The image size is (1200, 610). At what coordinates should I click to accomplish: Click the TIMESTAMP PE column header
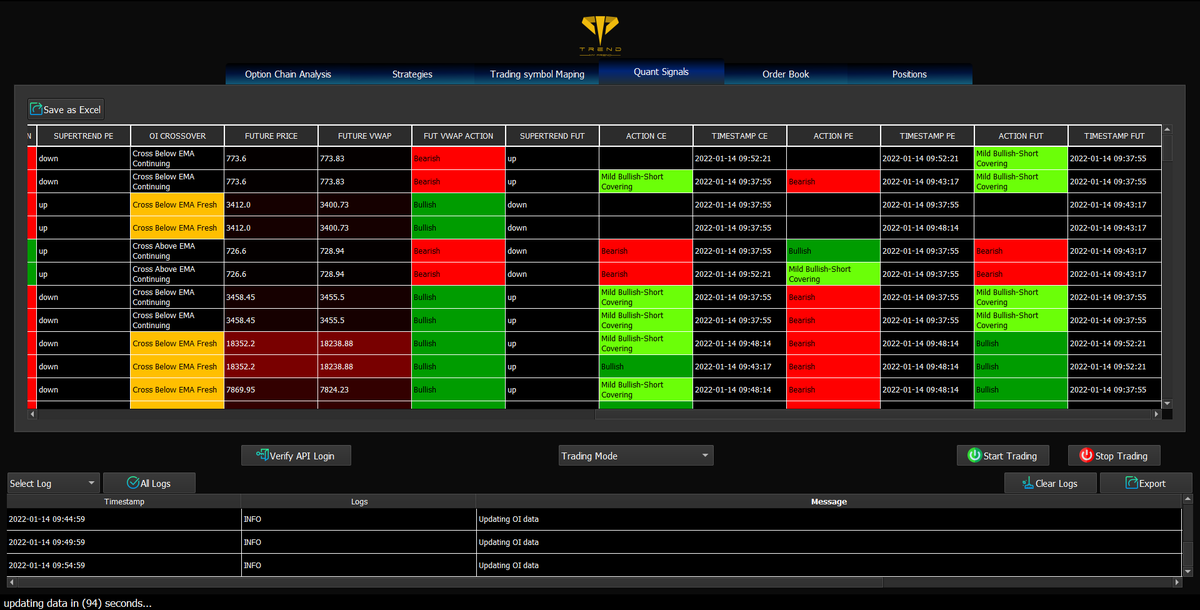[x=927, y=136]
